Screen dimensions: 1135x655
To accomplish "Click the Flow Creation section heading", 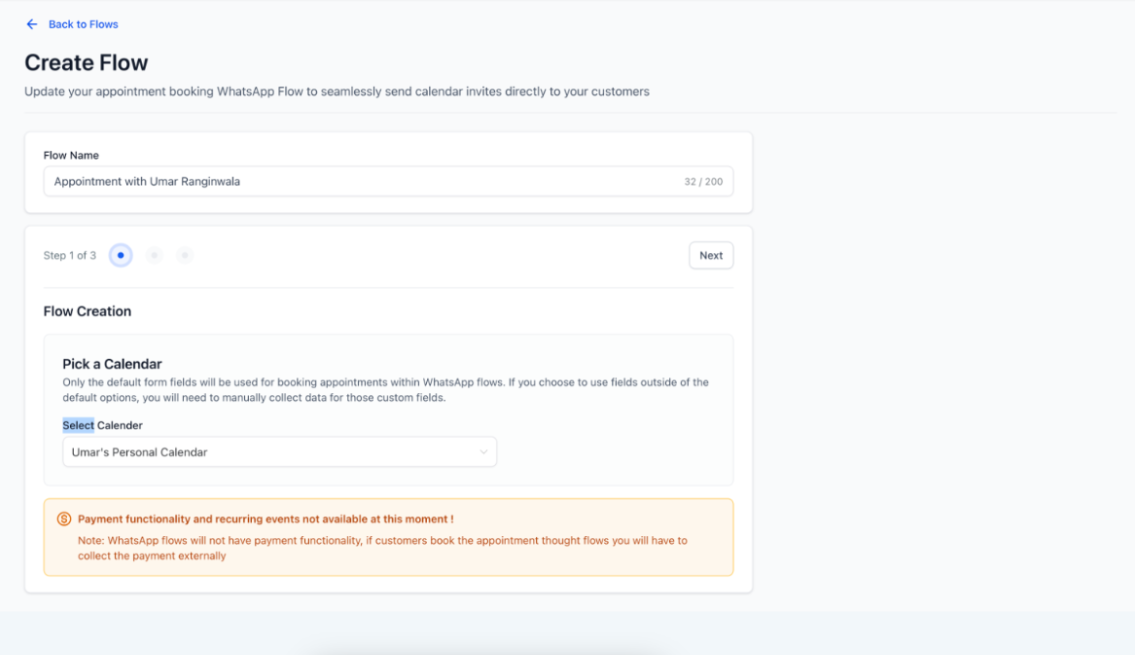I will [x=87, y=311].
